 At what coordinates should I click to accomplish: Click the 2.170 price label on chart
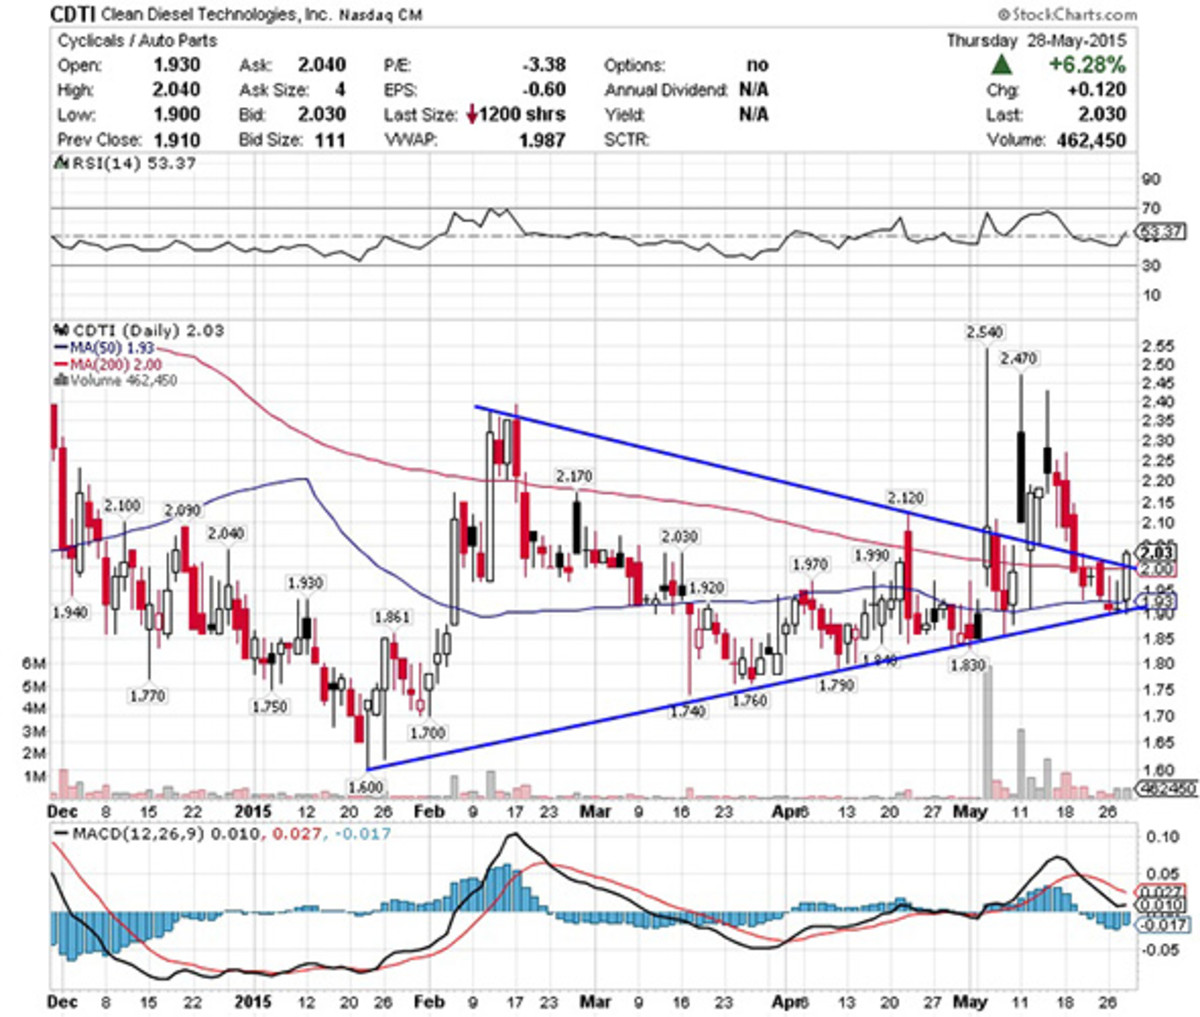point(574,476)
